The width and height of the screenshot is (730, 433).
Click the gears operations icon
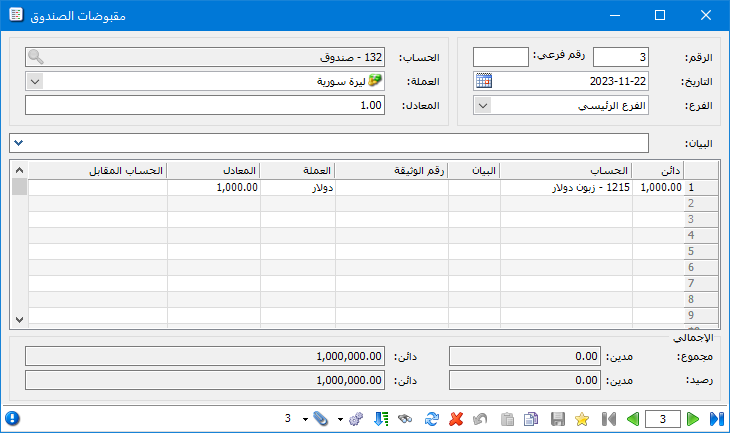tap(356, 419)
